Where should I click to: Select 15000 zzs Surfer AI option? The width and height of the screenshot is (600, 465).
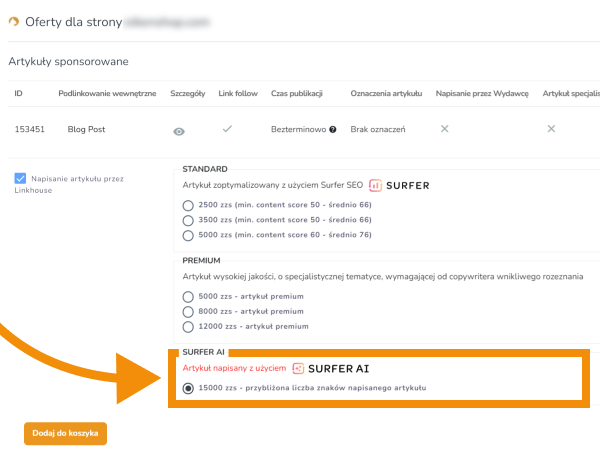[188, 388]
